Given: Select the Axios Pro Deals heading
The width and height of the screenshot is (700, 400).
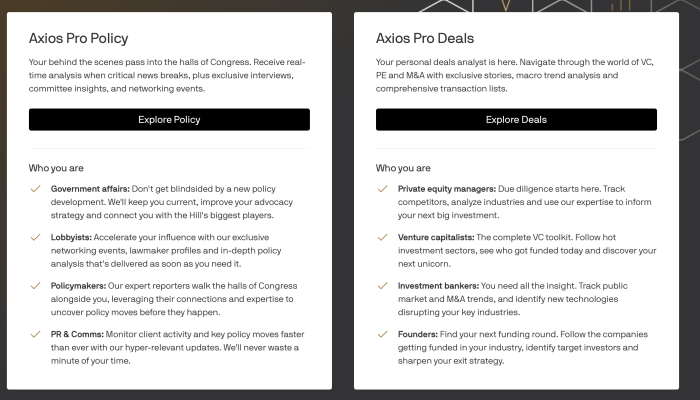Looking at the screenshot, I should pyautogui.click(x=425, y=38).
